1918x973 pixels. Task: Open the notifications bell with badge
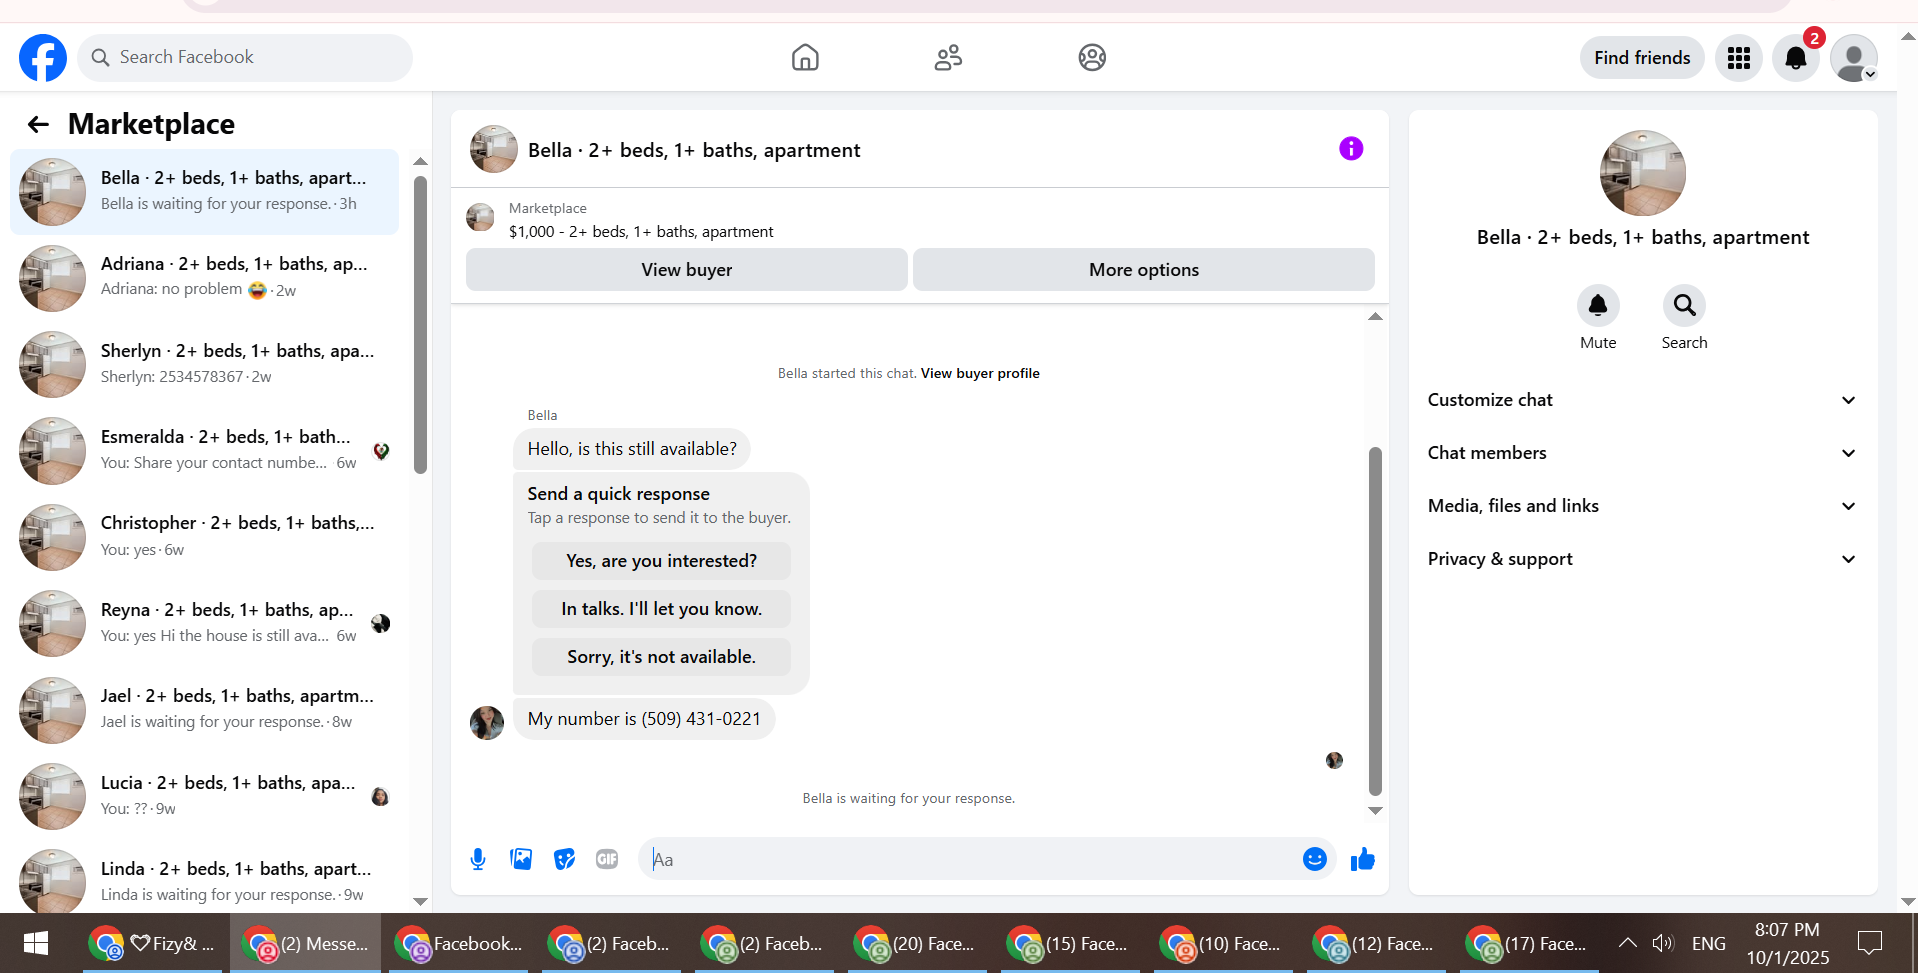tap(1796, 58)
